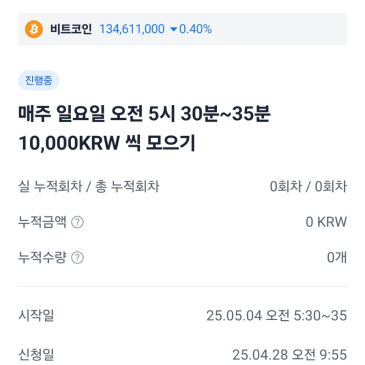Open the 누적금액 help question-mark icon
The height and width of the screenshot is (365, 365).
click(78, 222)
